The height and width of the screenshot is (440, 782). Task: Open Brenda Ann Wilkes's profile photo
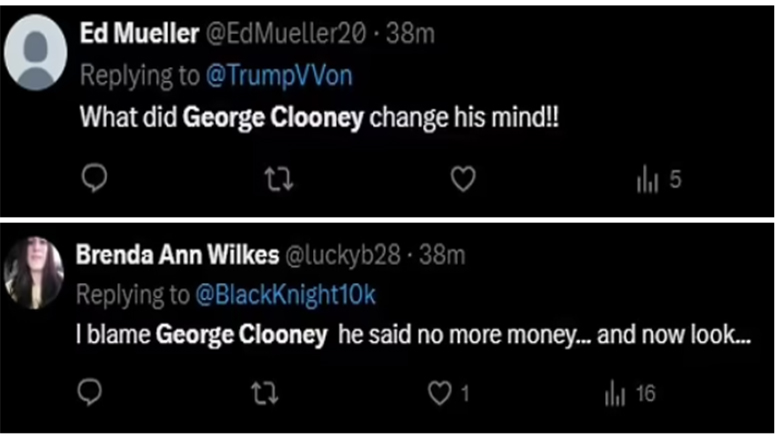[x=34, y=273]
